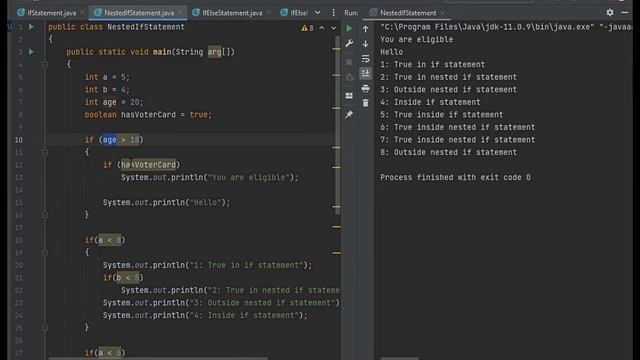Click 'int a = 5;' declaration
The image size is (640, 360).
[x=107, y=77]
